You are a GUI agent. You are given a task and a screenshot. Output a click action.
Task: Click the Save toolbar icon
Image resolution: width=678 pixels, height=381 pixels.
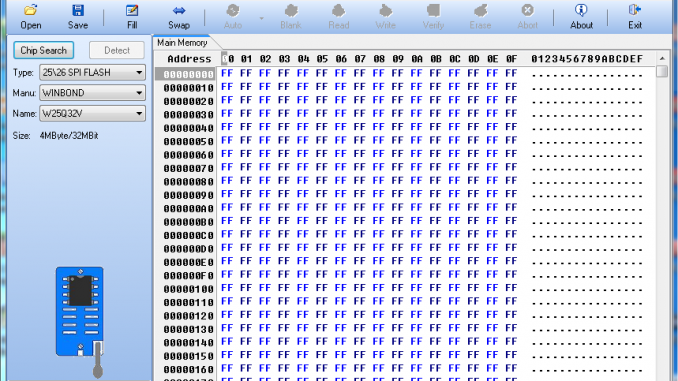click(78, 17)
